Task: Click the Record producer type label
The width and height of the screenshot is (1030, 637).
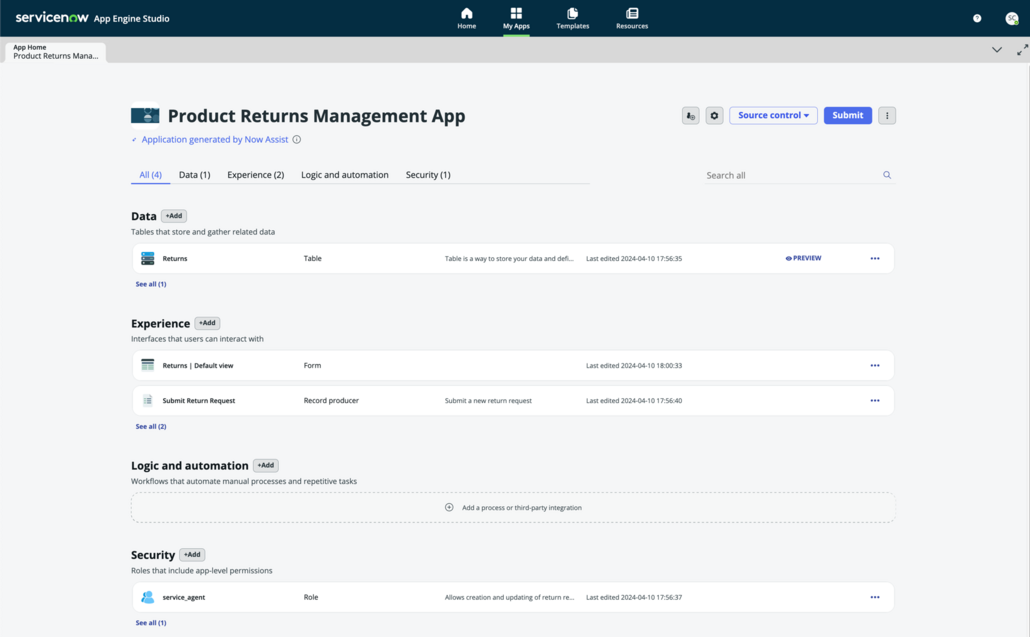Action: pyautogui.click(x=331, y=401)
